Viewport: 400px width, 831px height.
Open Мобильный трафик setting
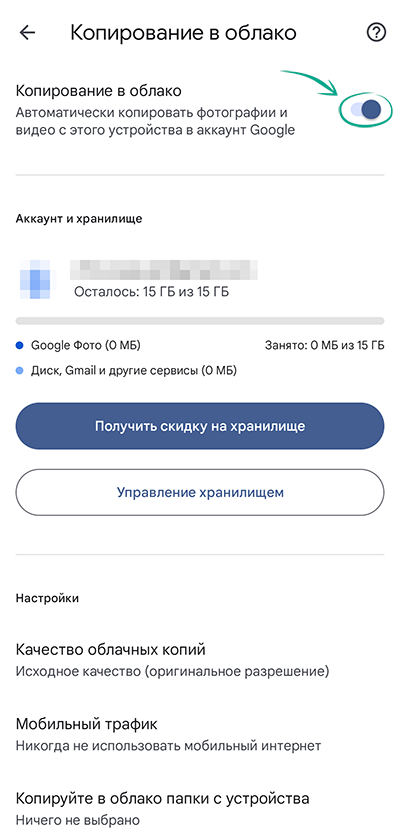(200, 734)
